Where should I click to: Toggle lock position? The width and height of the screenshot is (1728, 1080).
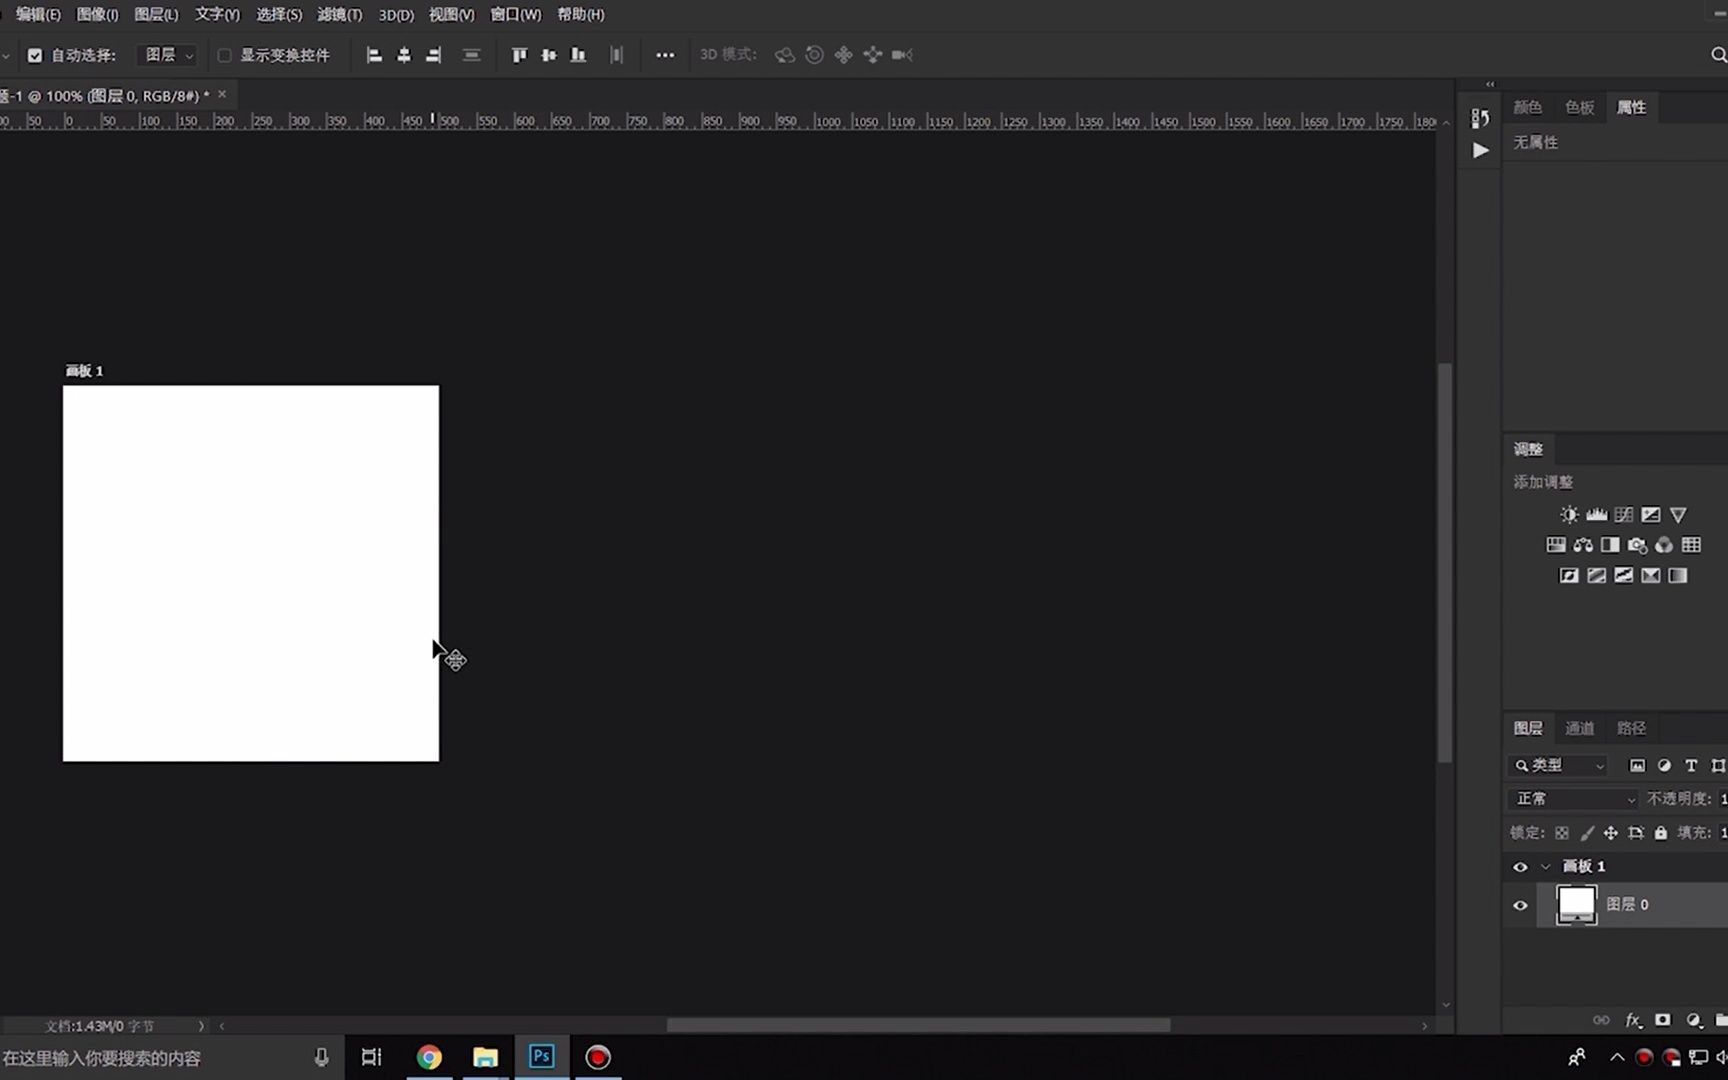tap(1611, 833)
